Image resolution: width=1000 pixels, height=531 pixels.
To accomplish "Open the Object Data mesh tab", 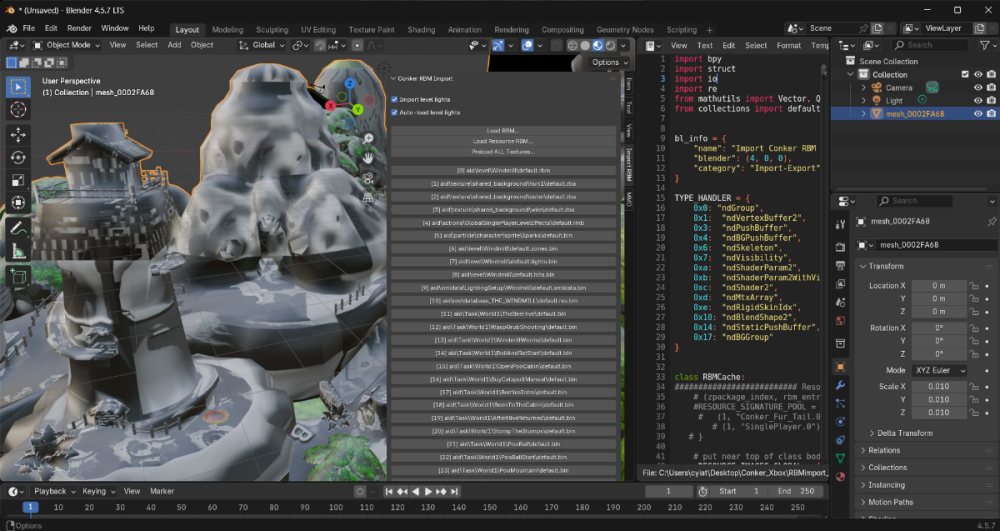I will (841, 458).
